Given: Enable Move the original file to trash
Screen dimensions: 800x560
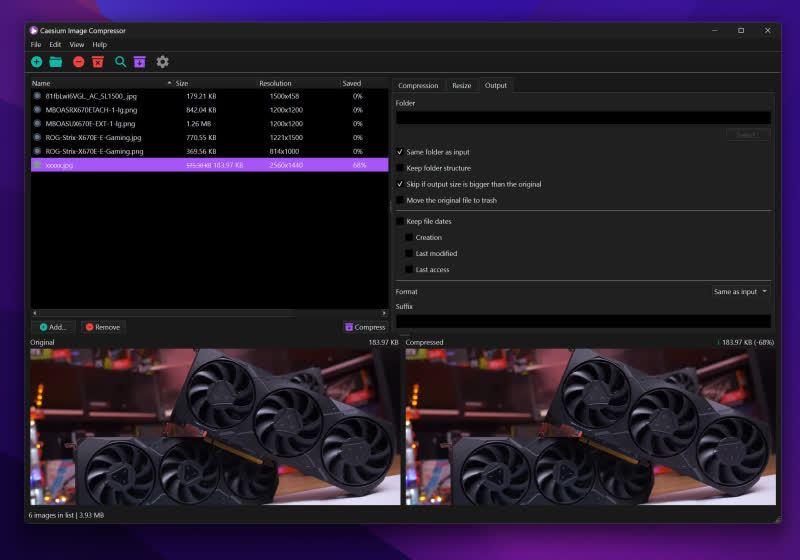Looking at the screenshot, I should [400, 200].
